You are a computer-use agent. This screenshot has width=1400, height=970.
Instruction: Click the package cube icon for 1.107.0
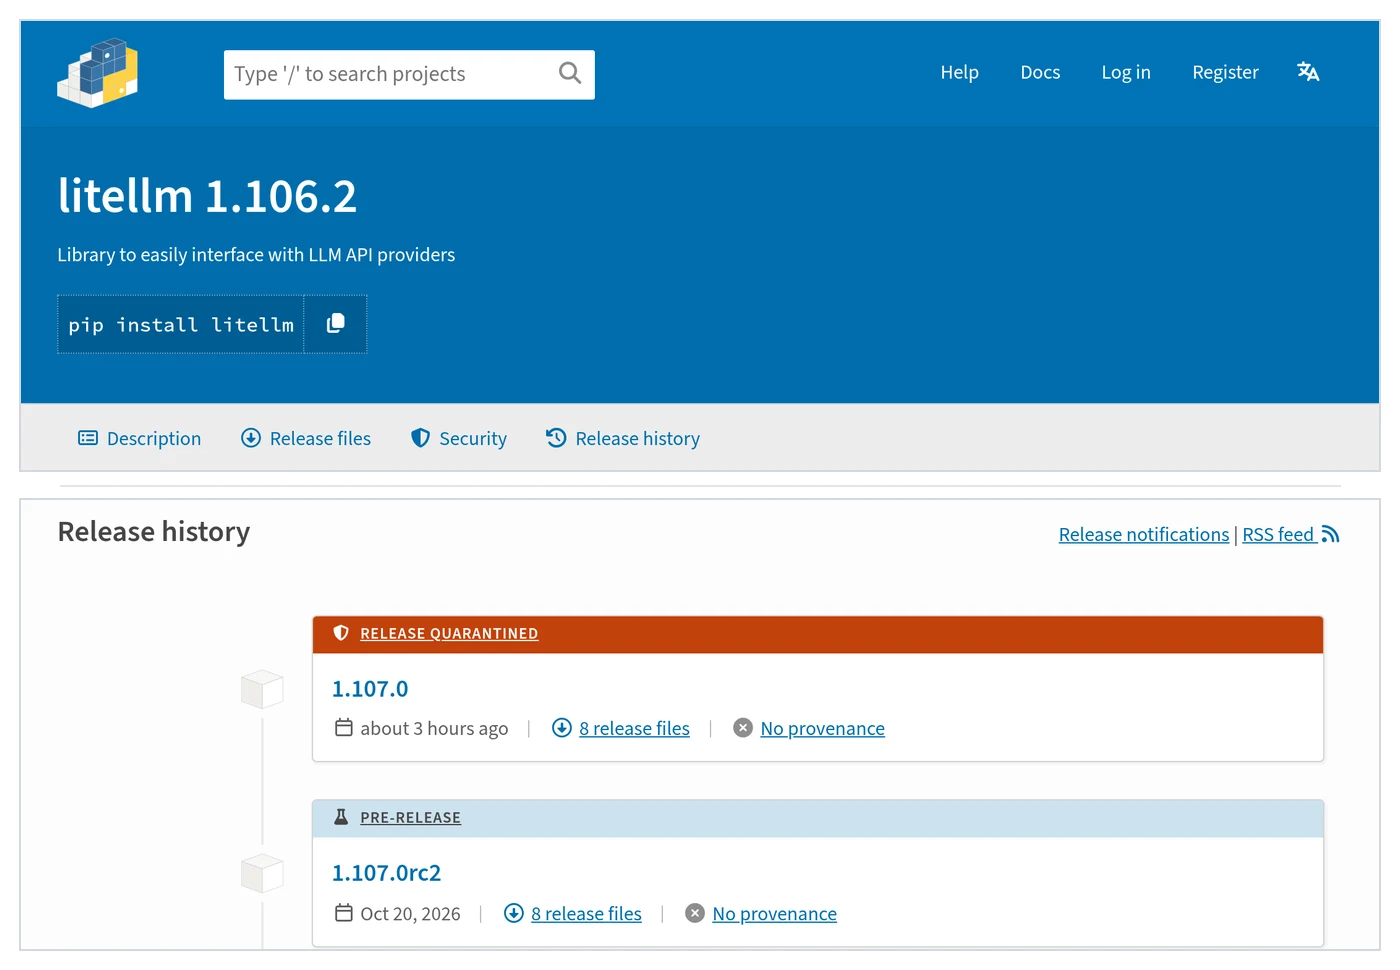[x=262, y=689]
